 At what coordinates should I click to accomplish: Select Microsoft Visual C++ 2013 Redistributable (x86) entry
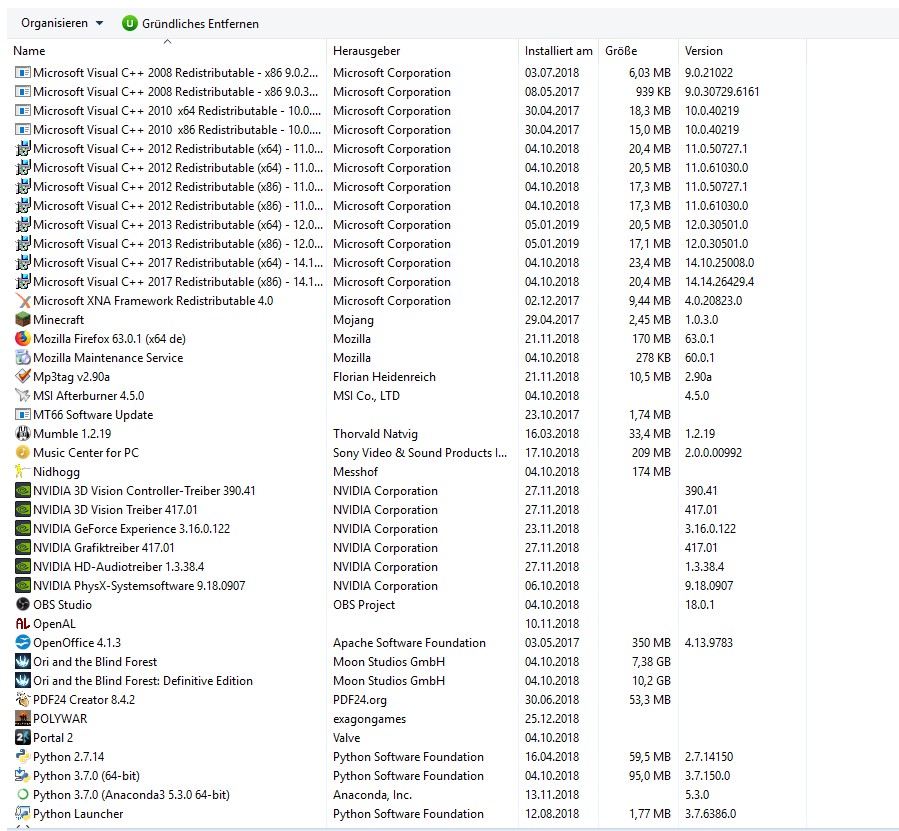178,244
